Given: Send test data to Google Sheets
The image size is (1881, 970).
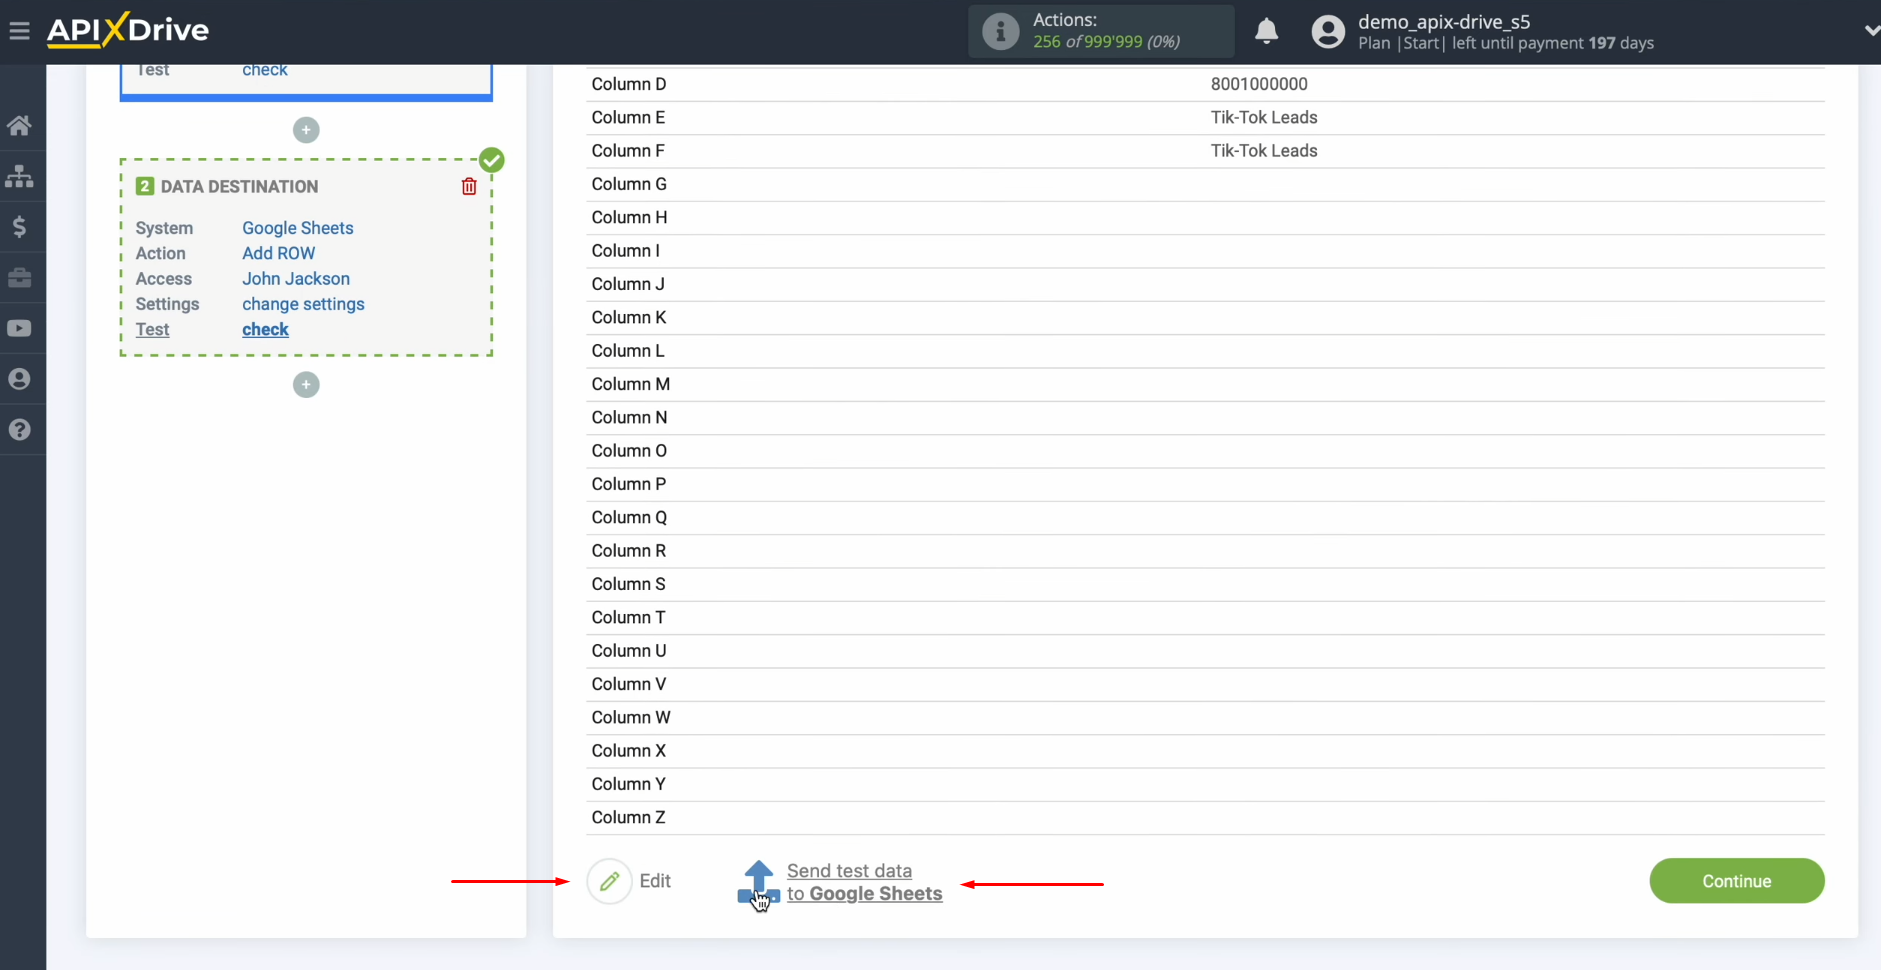Looking at the screenshot, I should pos(863,882).
